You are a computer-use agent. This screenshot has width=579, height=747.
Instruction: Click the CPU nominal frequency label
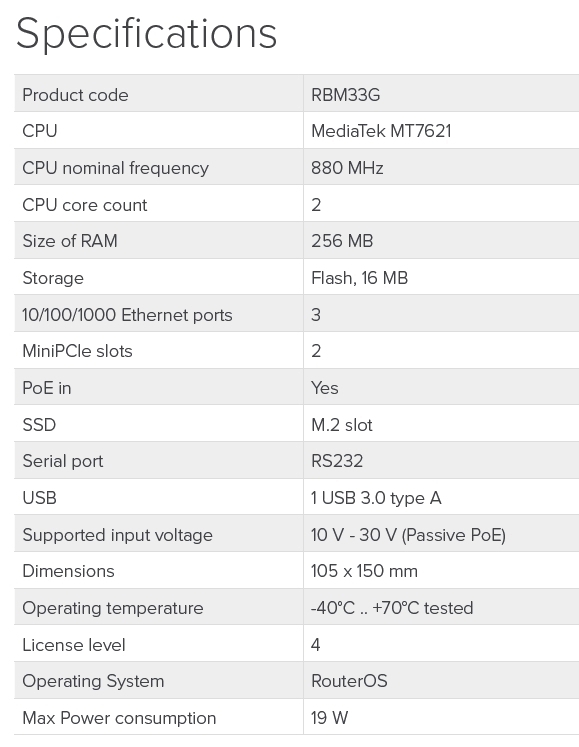click(115, 168)
